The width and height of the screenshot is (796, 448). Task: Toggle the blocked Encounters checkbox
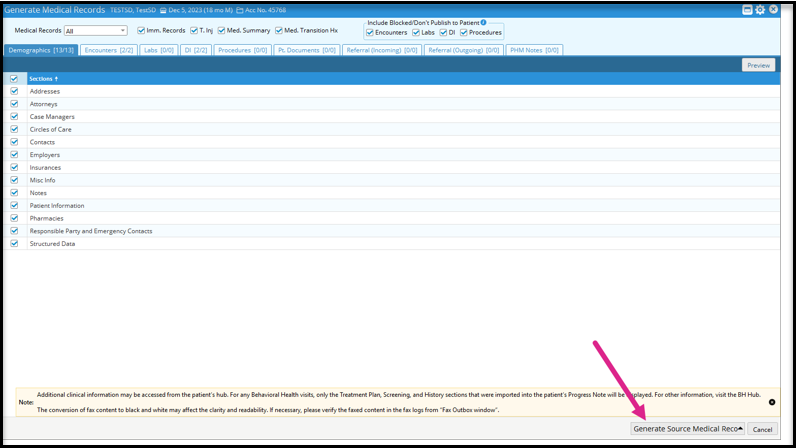coord(370,33)
